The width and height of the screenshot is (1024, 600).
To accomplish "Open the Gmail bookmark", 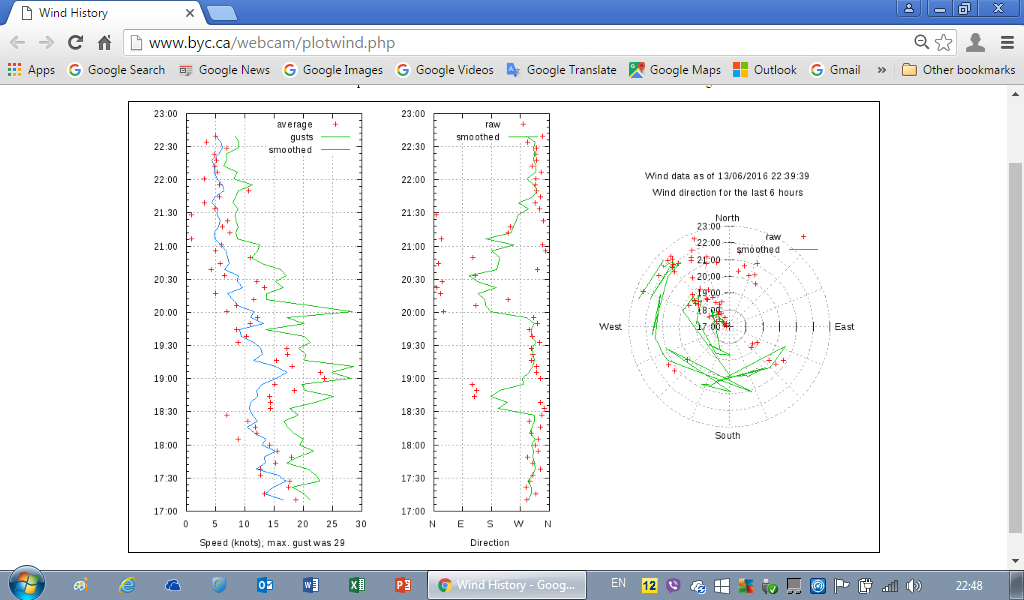I will [x=835, y=70].
